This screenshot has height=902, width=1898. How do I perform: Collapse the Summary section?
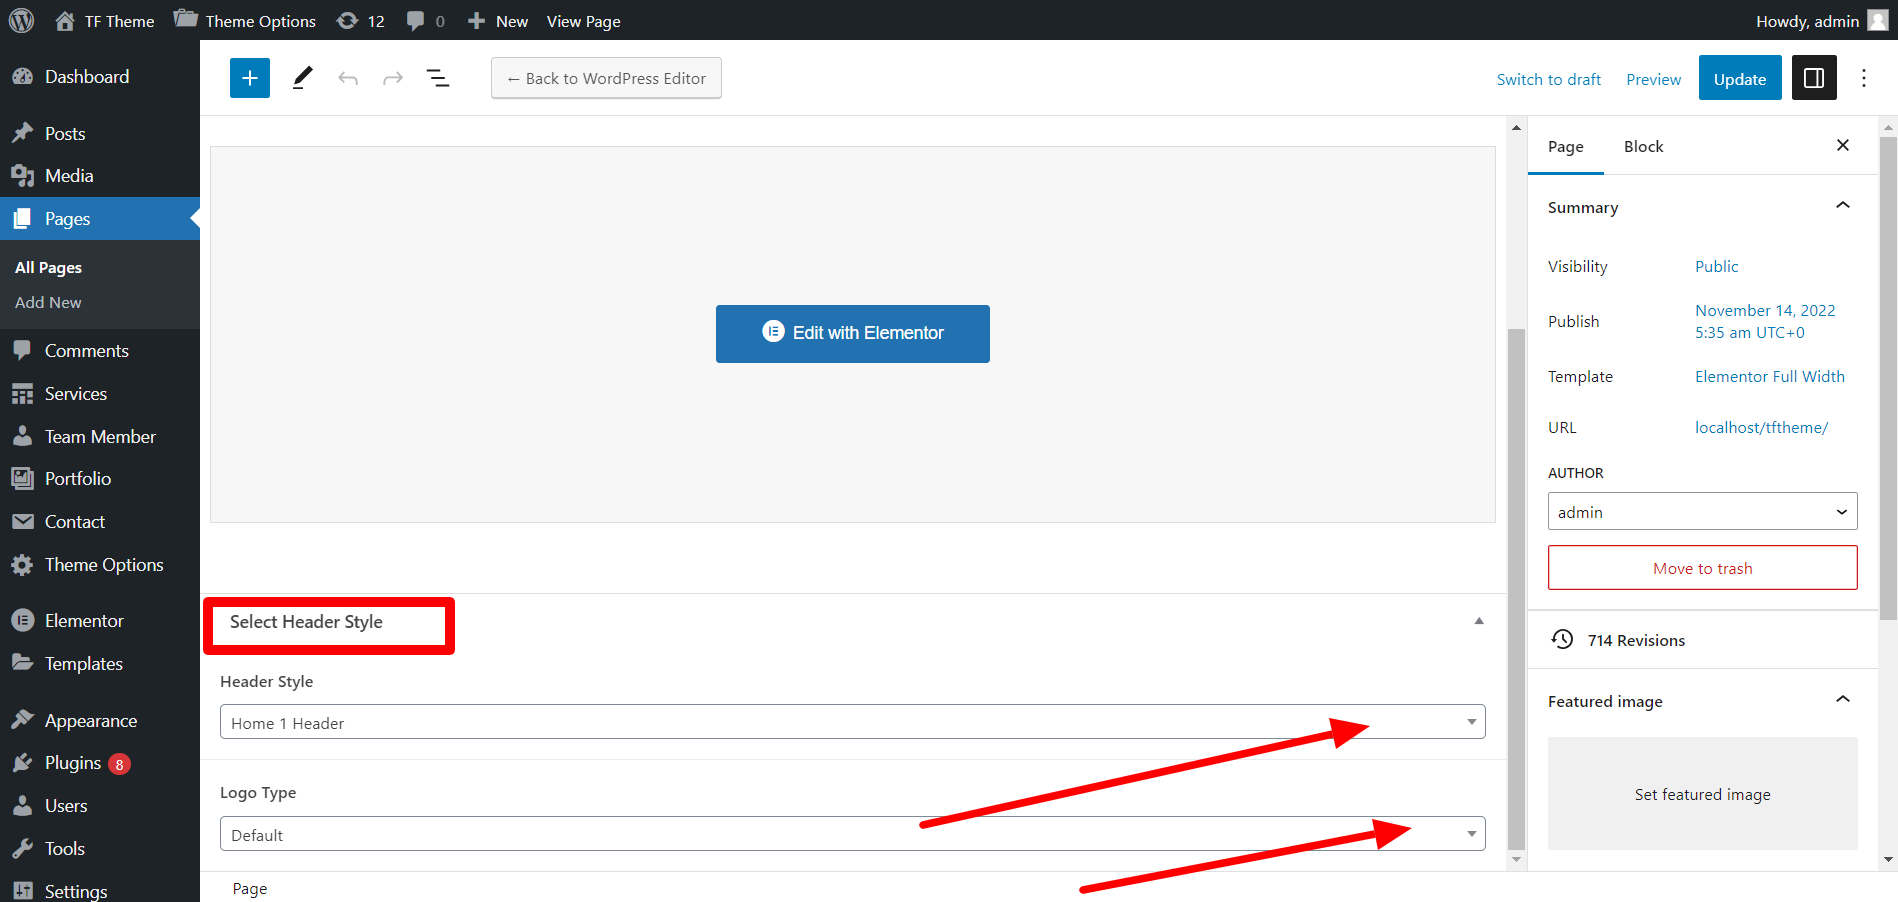coord(1842,206)
